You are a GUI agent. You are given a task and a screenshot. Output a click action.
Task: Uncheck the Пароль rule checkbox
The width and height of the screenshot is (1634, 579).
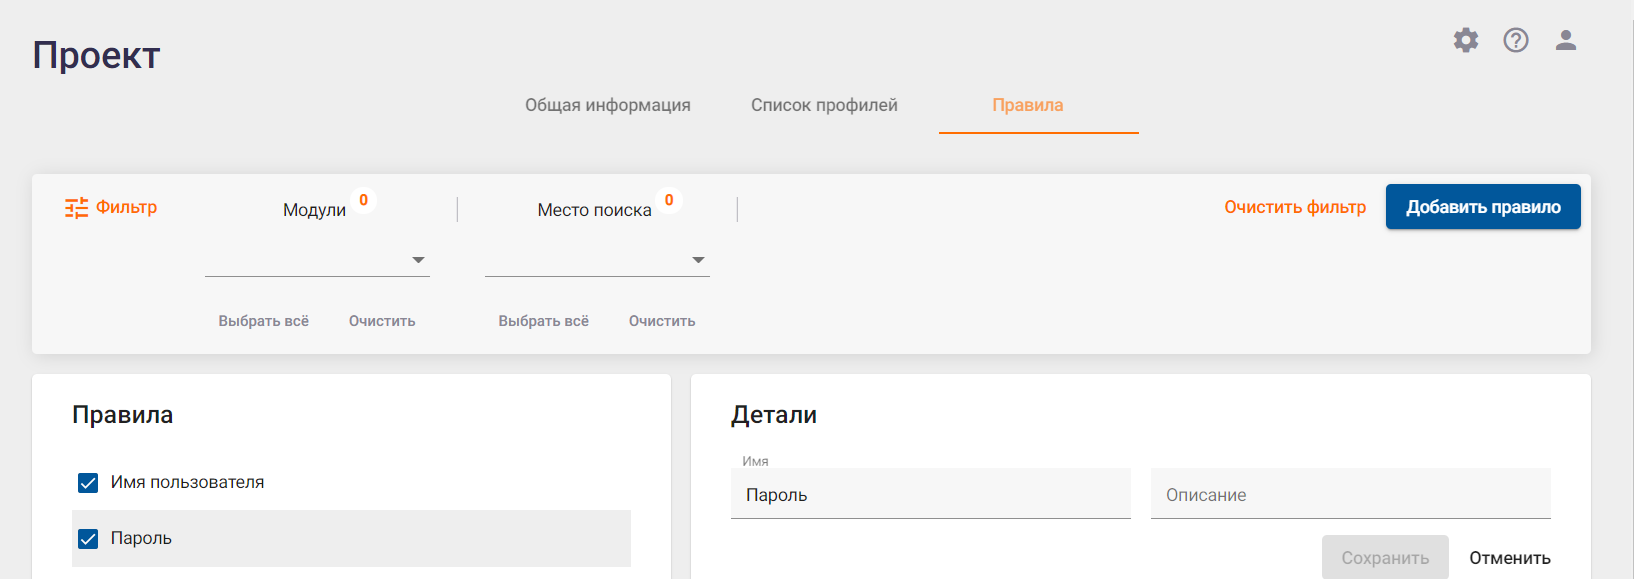point(88,539)
